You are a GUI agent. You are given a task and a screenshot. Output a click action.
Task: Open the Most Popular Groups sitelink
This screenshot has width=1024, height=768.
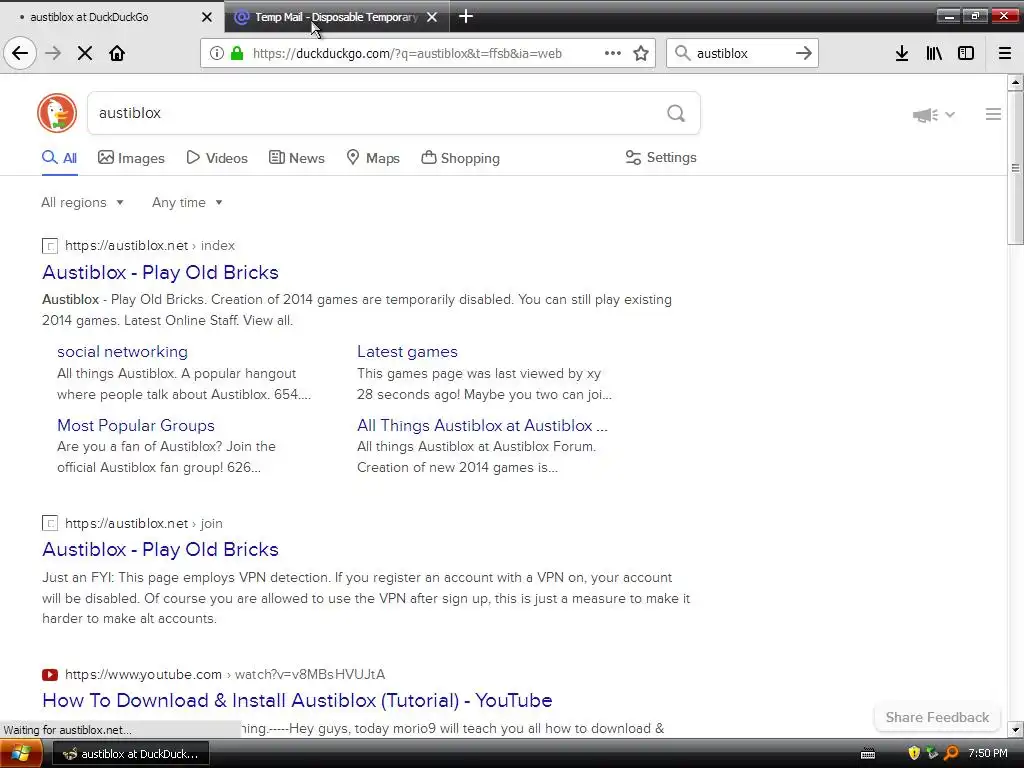tap(136, 425)
